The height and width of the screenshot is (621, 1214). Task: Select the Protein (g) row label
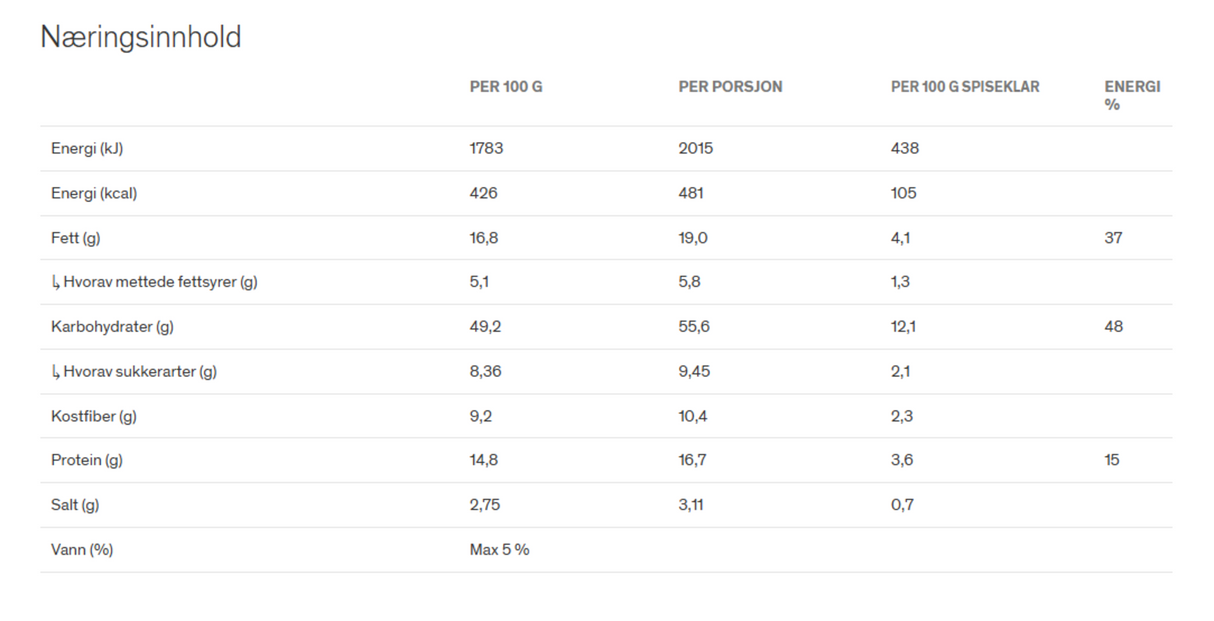pos(87,460)
